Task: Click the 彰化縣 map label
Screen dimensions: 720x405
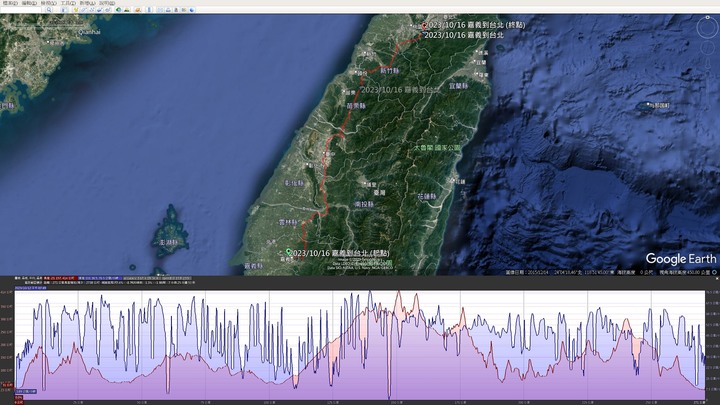Action: pos(294,183)
